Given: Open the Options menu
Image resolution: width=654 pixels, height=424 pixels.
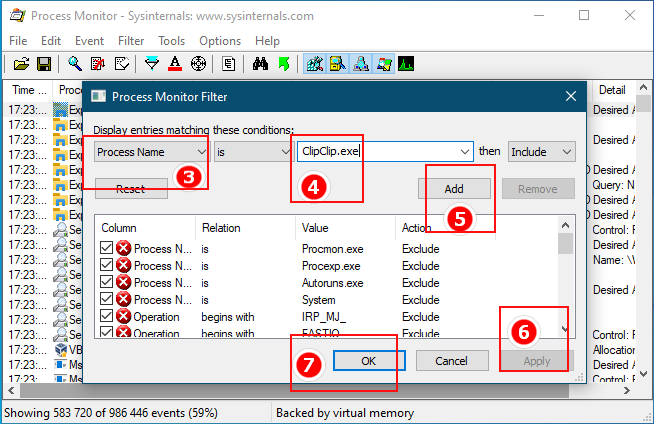Looking at the screenshot, I should pyautogui.click(x=220, y=41).
